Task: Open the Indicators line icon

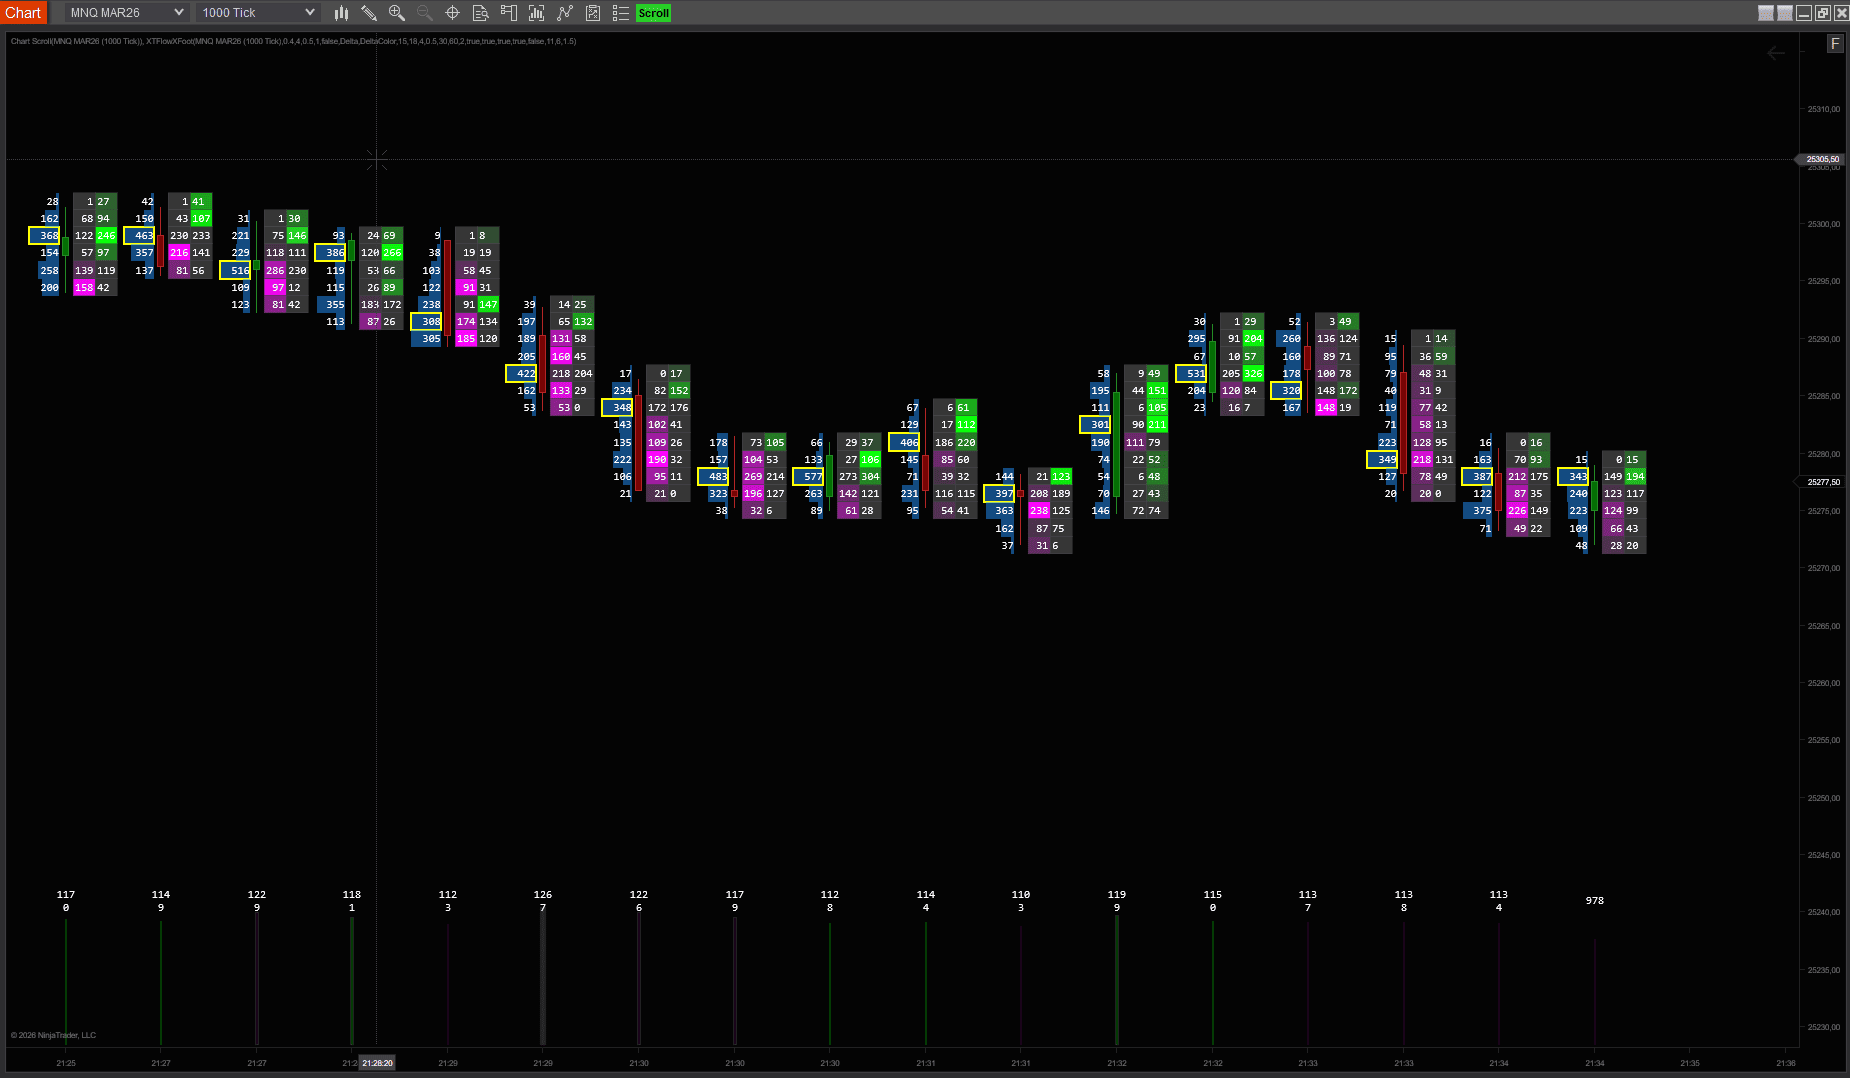Action: [x=565, y=13]
